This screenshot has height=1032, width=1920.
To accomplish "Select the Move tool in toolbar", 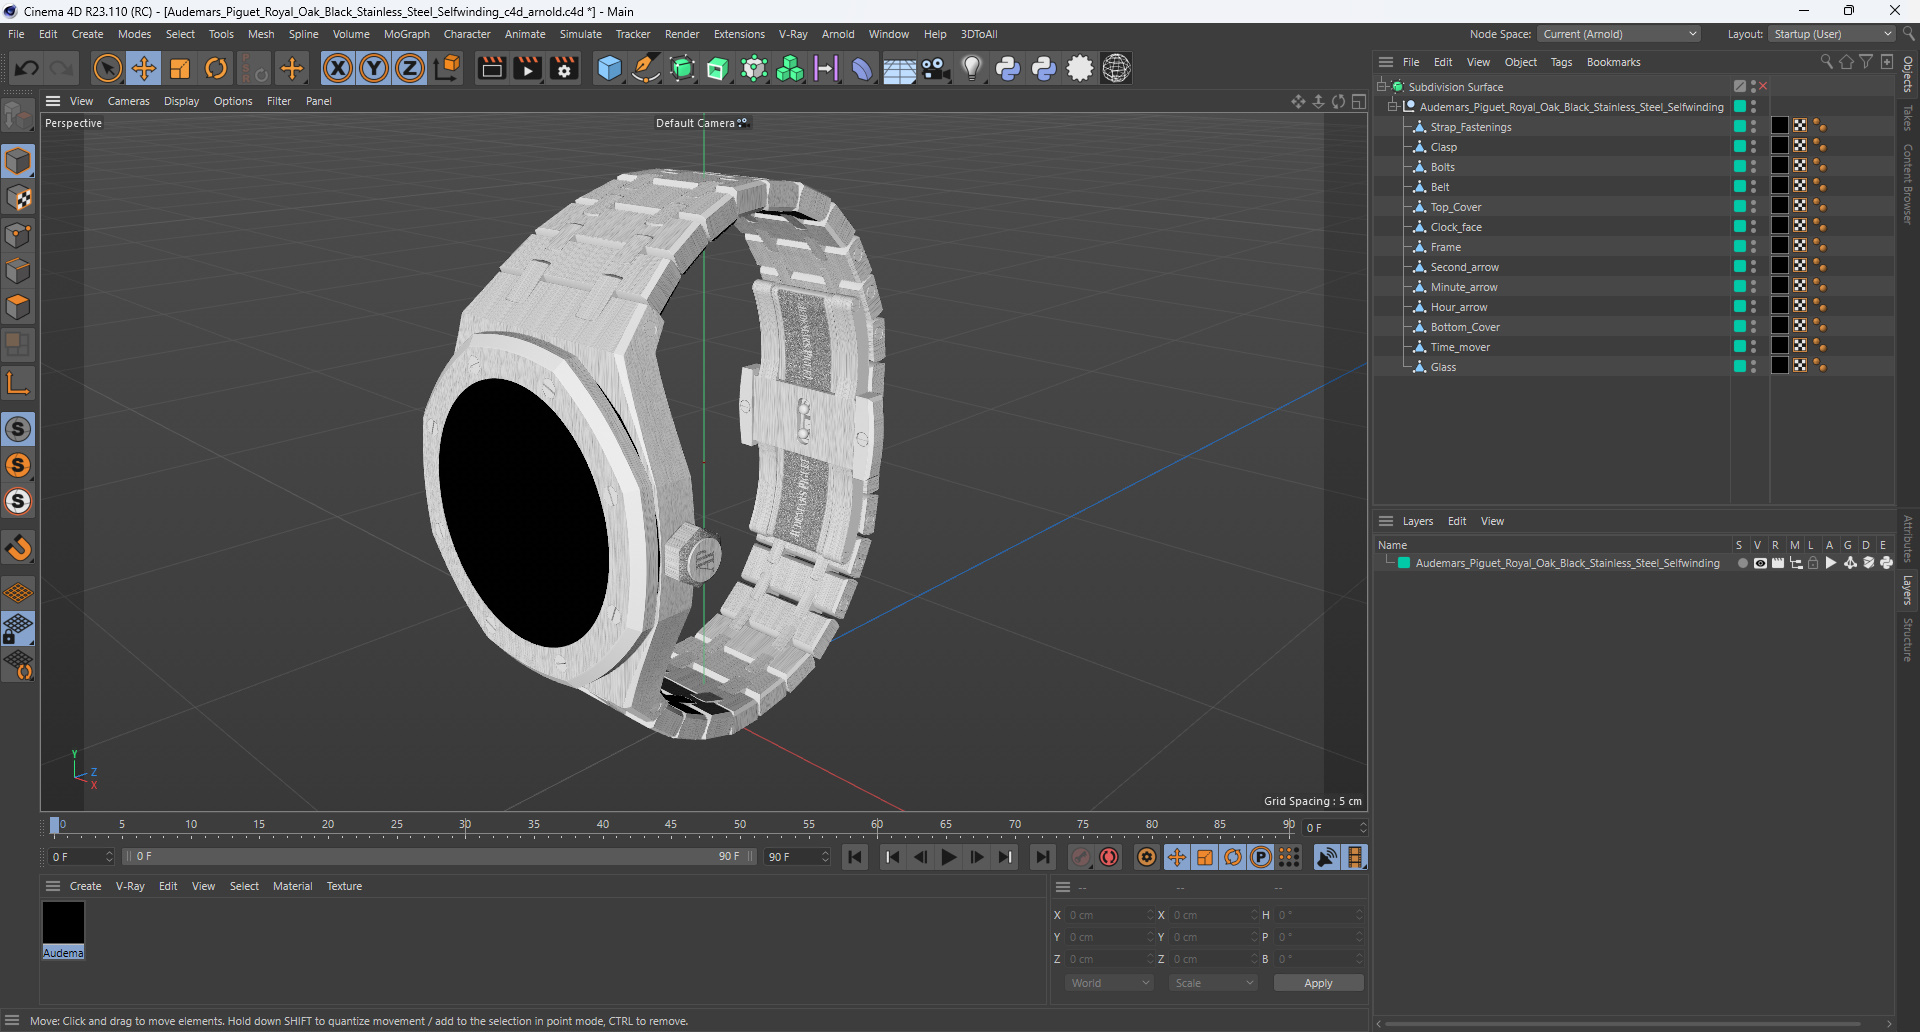I will tap(144, 69).
